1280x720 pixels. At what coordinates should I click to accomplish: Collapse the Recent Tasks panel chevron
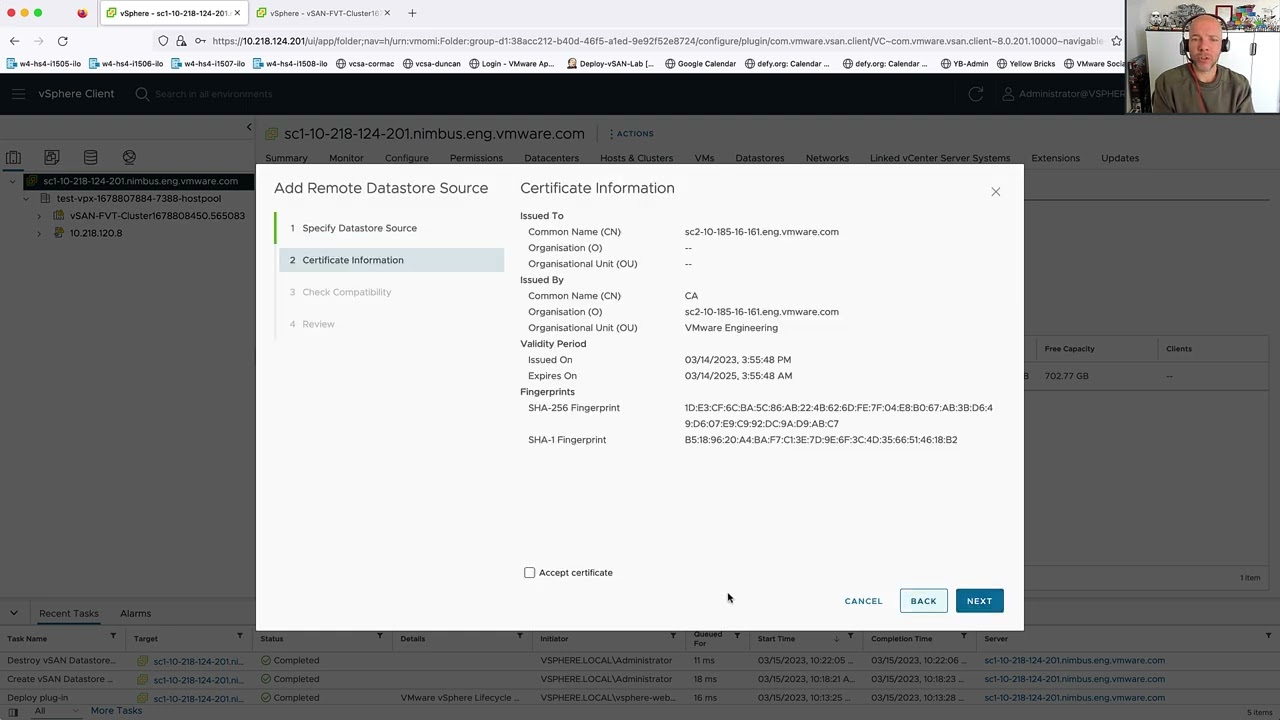(x=14, y=613)
